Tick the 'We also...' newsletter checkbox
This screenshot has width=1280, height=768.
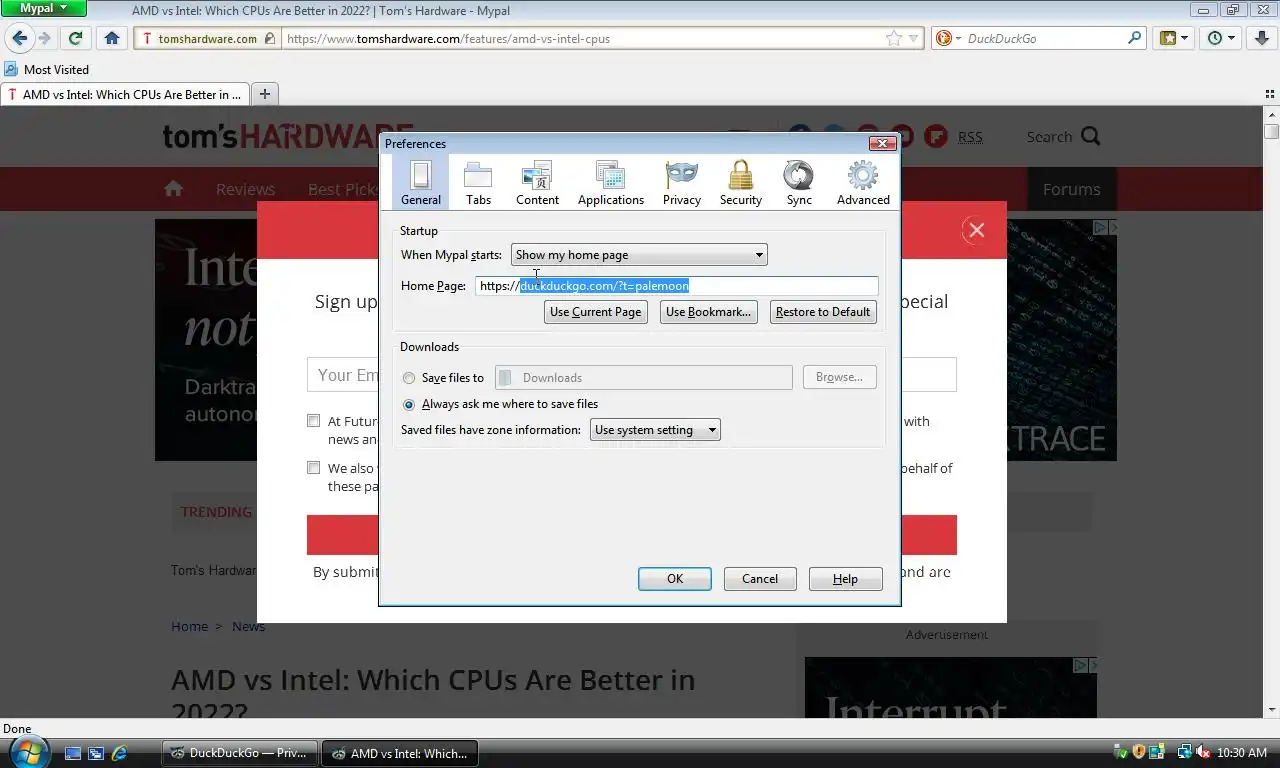click(314, 467)
